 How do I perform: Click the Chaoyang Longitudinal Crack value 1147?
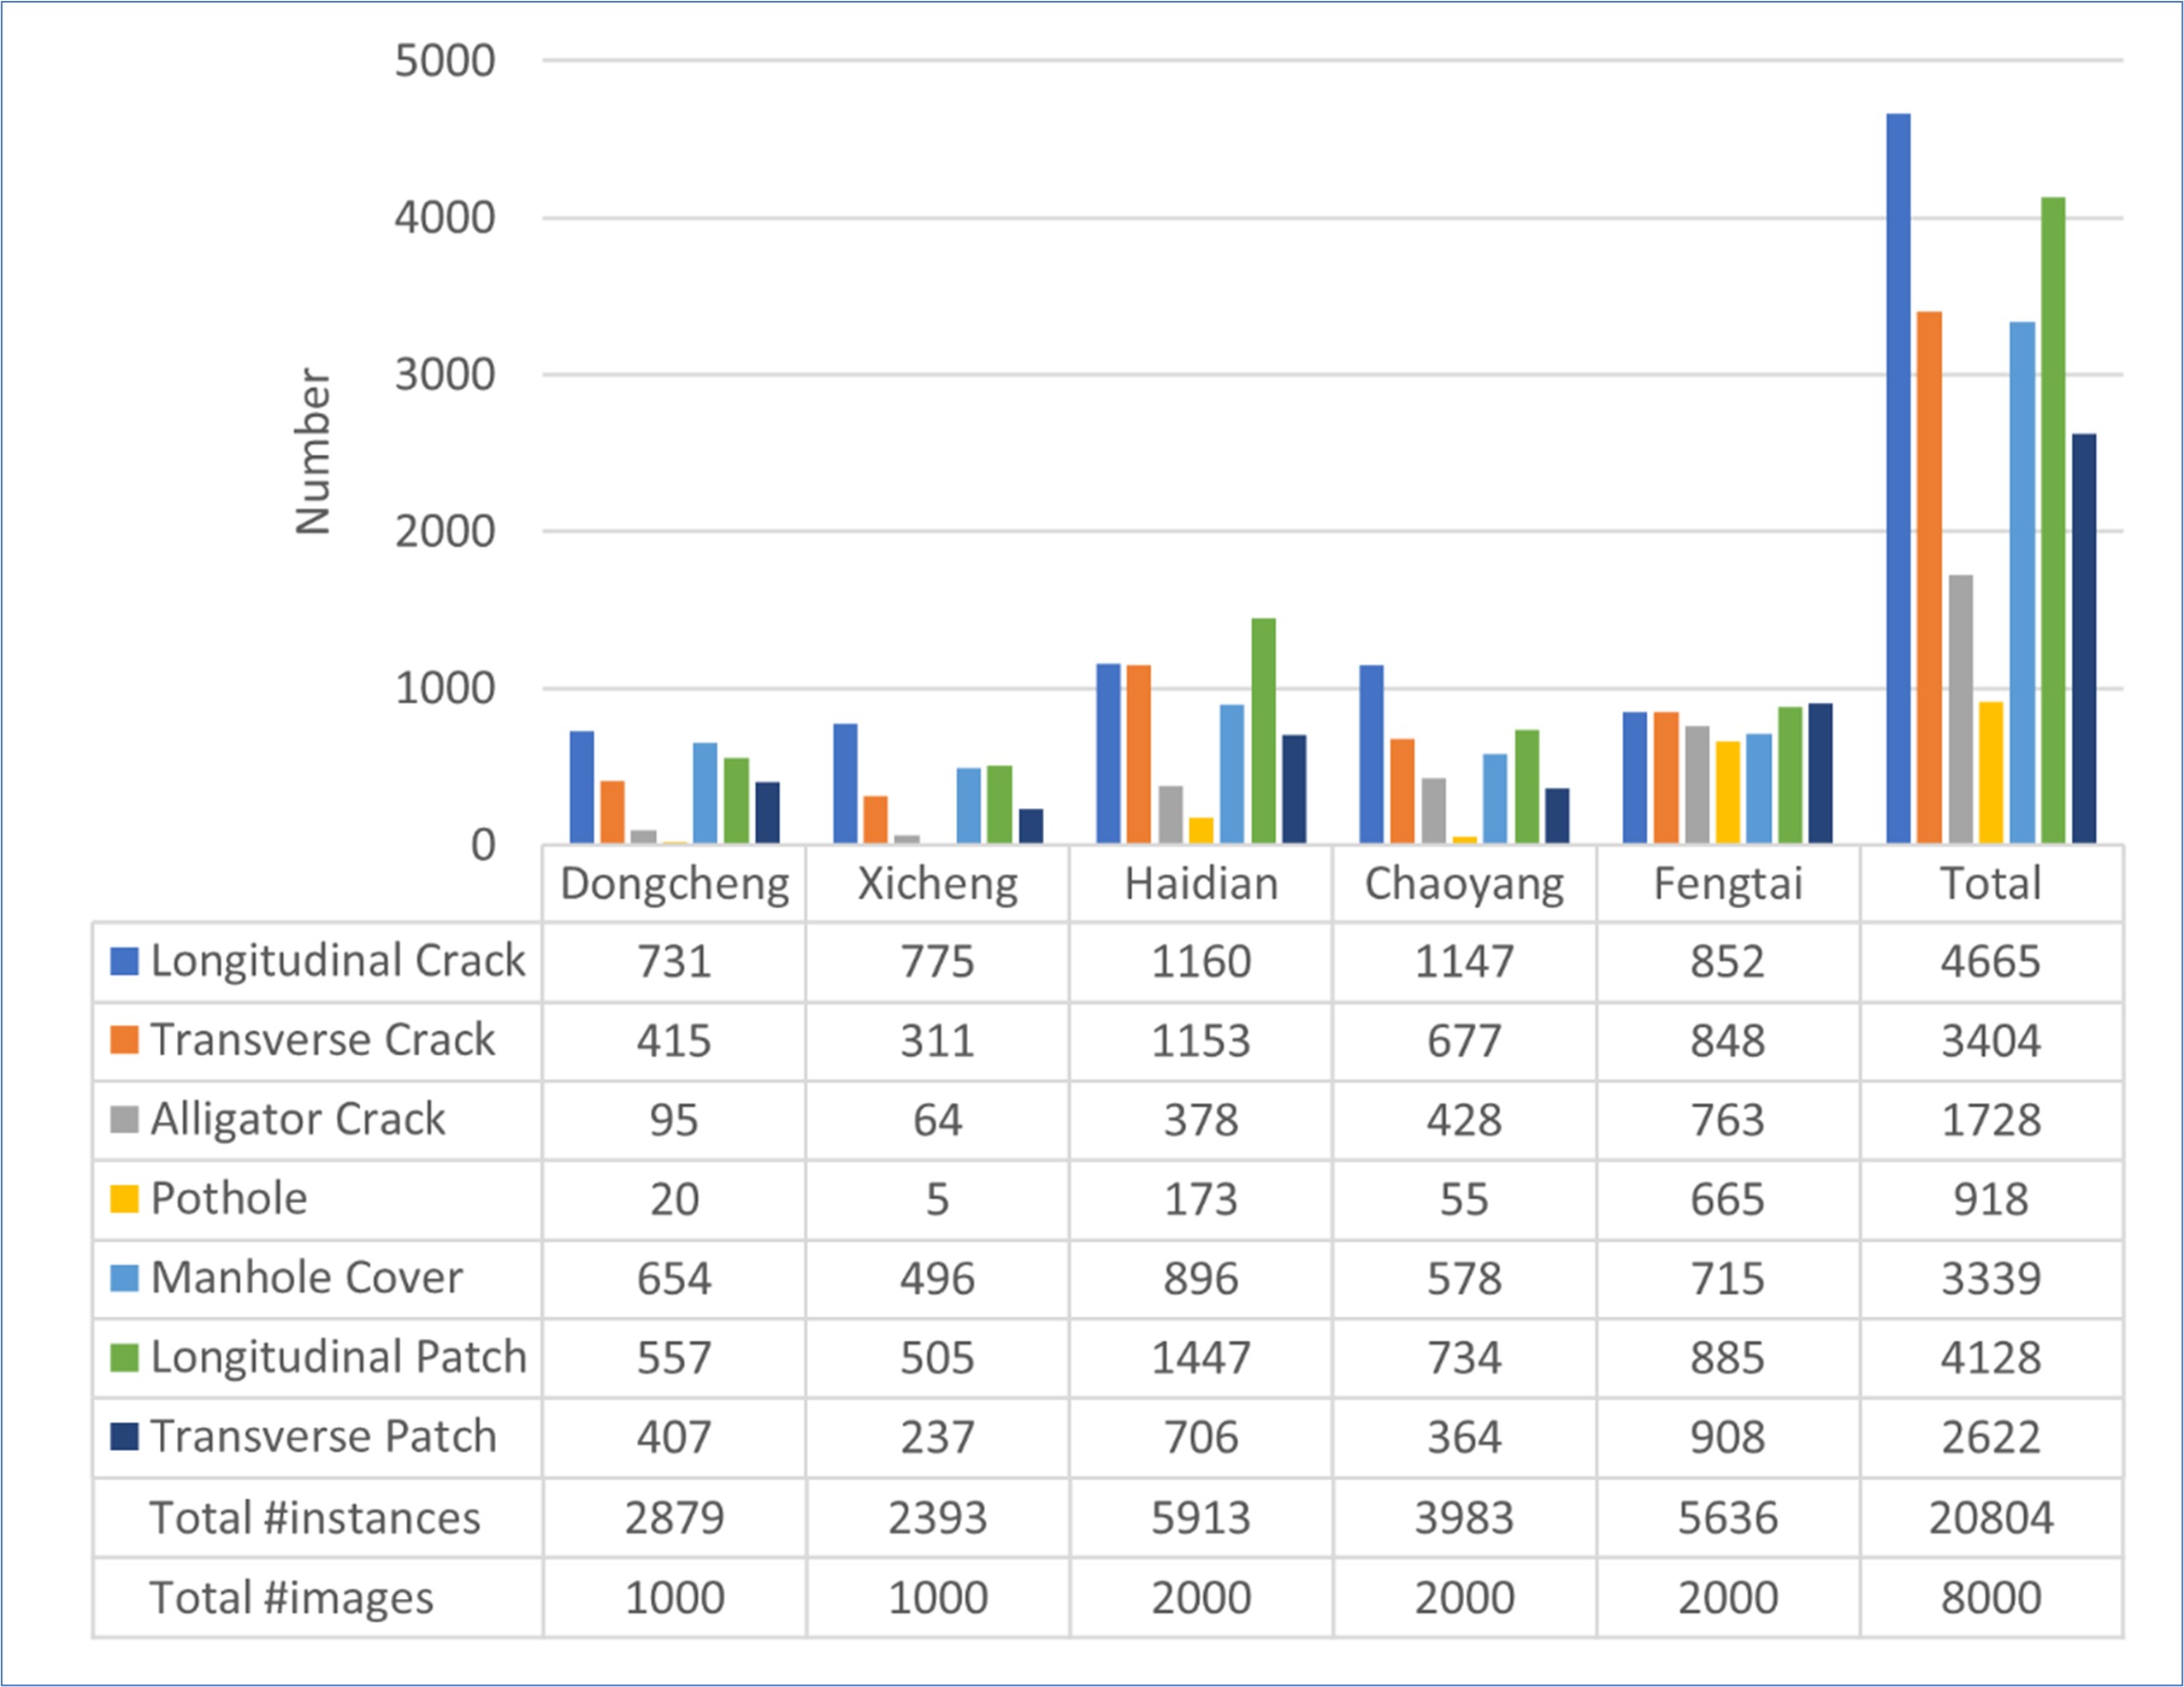coord(1464,961)
